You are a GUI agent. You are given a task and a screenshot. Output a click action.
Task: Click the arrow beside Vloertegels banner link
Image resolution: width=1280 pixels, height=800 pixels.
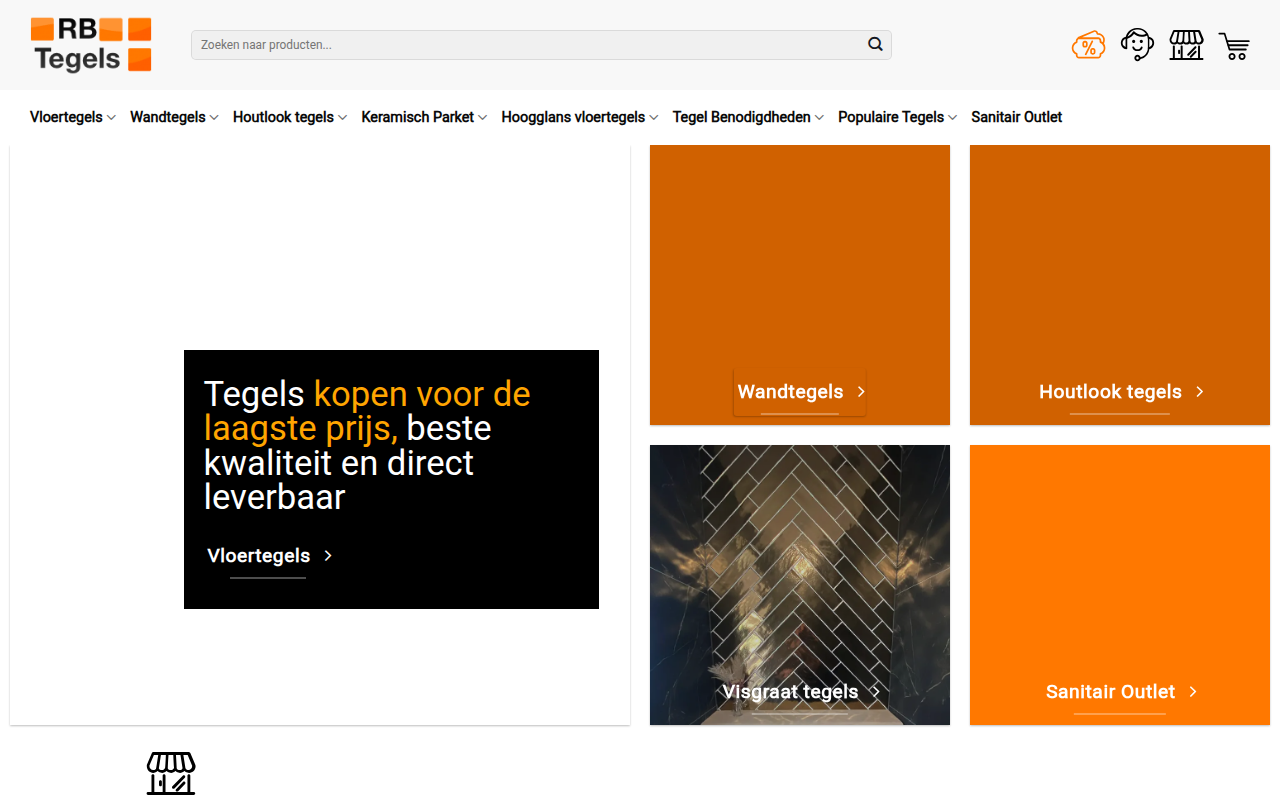(x=328, y=556)
